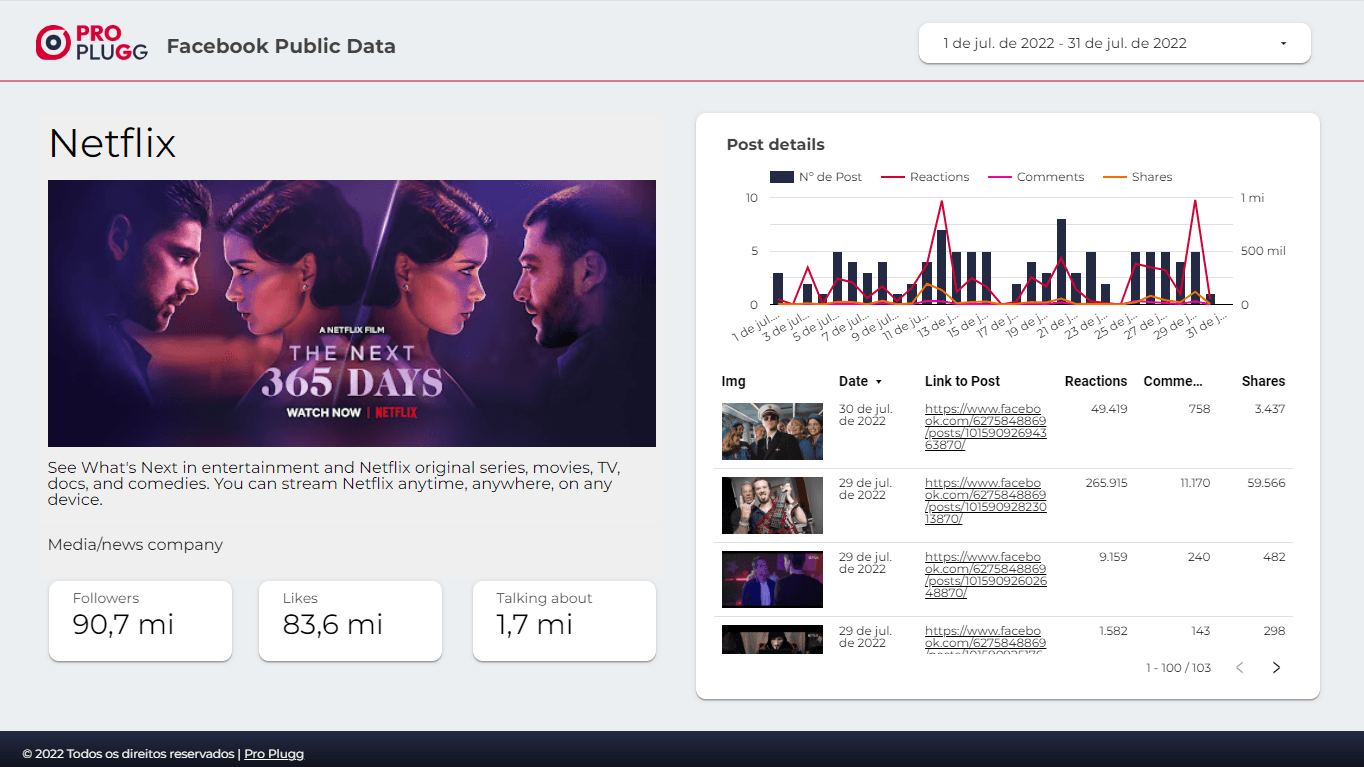The image size is (1364, 767).
Task: Click the 'Post details' chart title
Action: [776, 145]
